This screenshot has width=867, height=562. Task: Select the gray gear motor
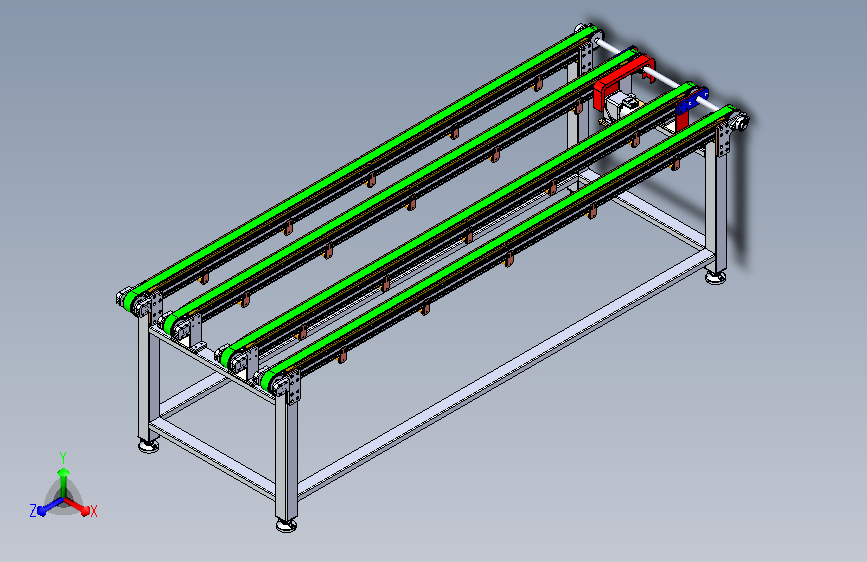pyautogui.click(x=621, y=107)
